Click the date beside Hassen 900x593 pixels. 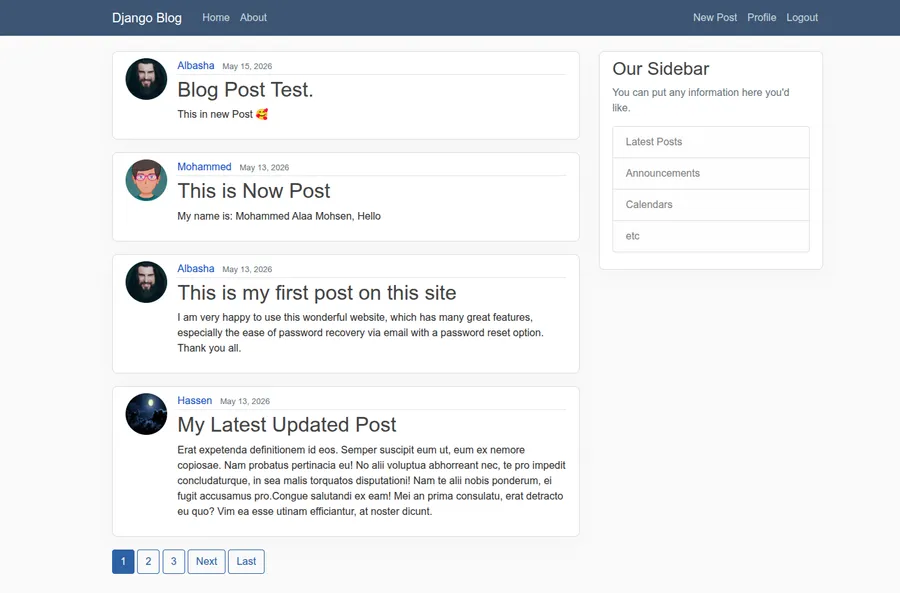click(245, 401)
